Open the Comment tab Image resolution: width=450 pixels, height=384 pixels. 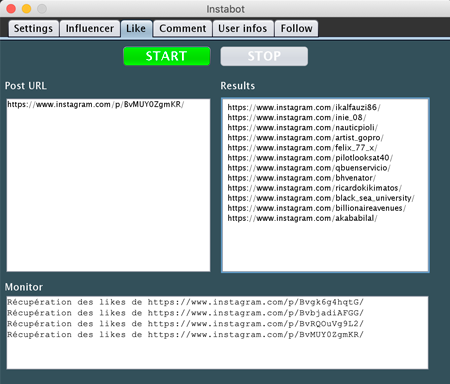click(183, 29)
